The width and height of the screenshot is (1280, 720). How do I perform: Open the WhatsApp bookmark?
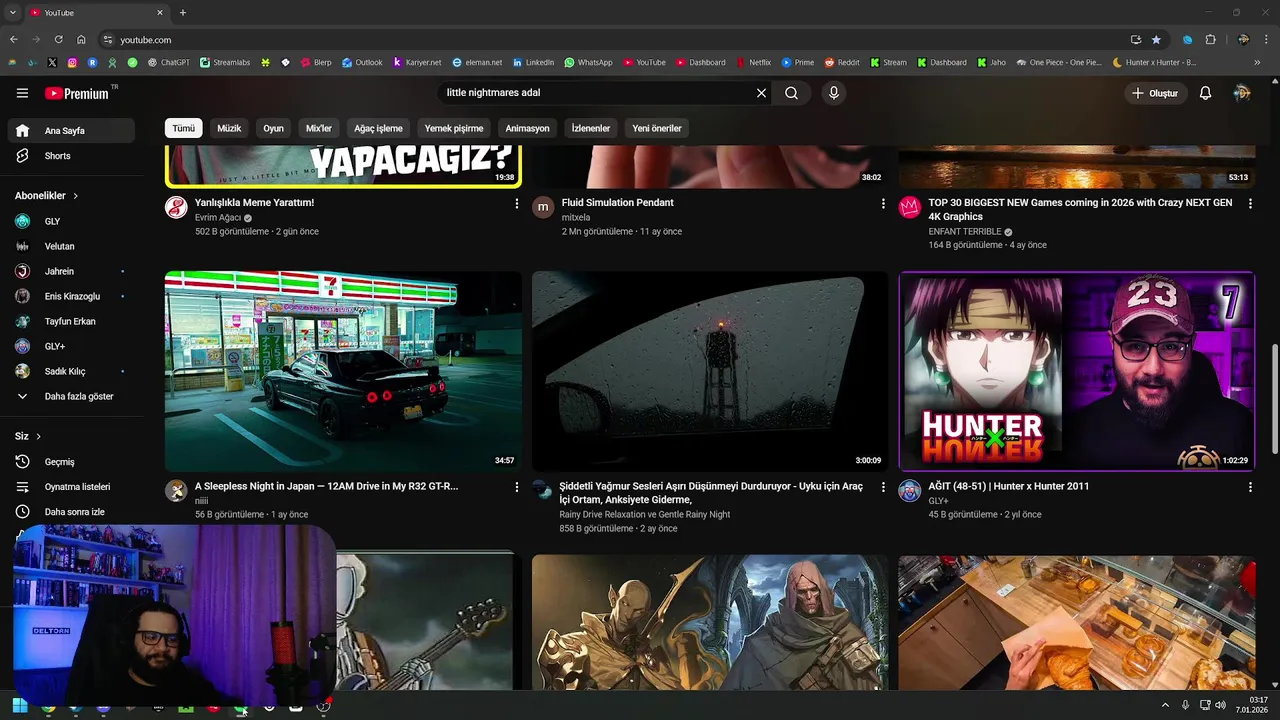pos(588,62)
